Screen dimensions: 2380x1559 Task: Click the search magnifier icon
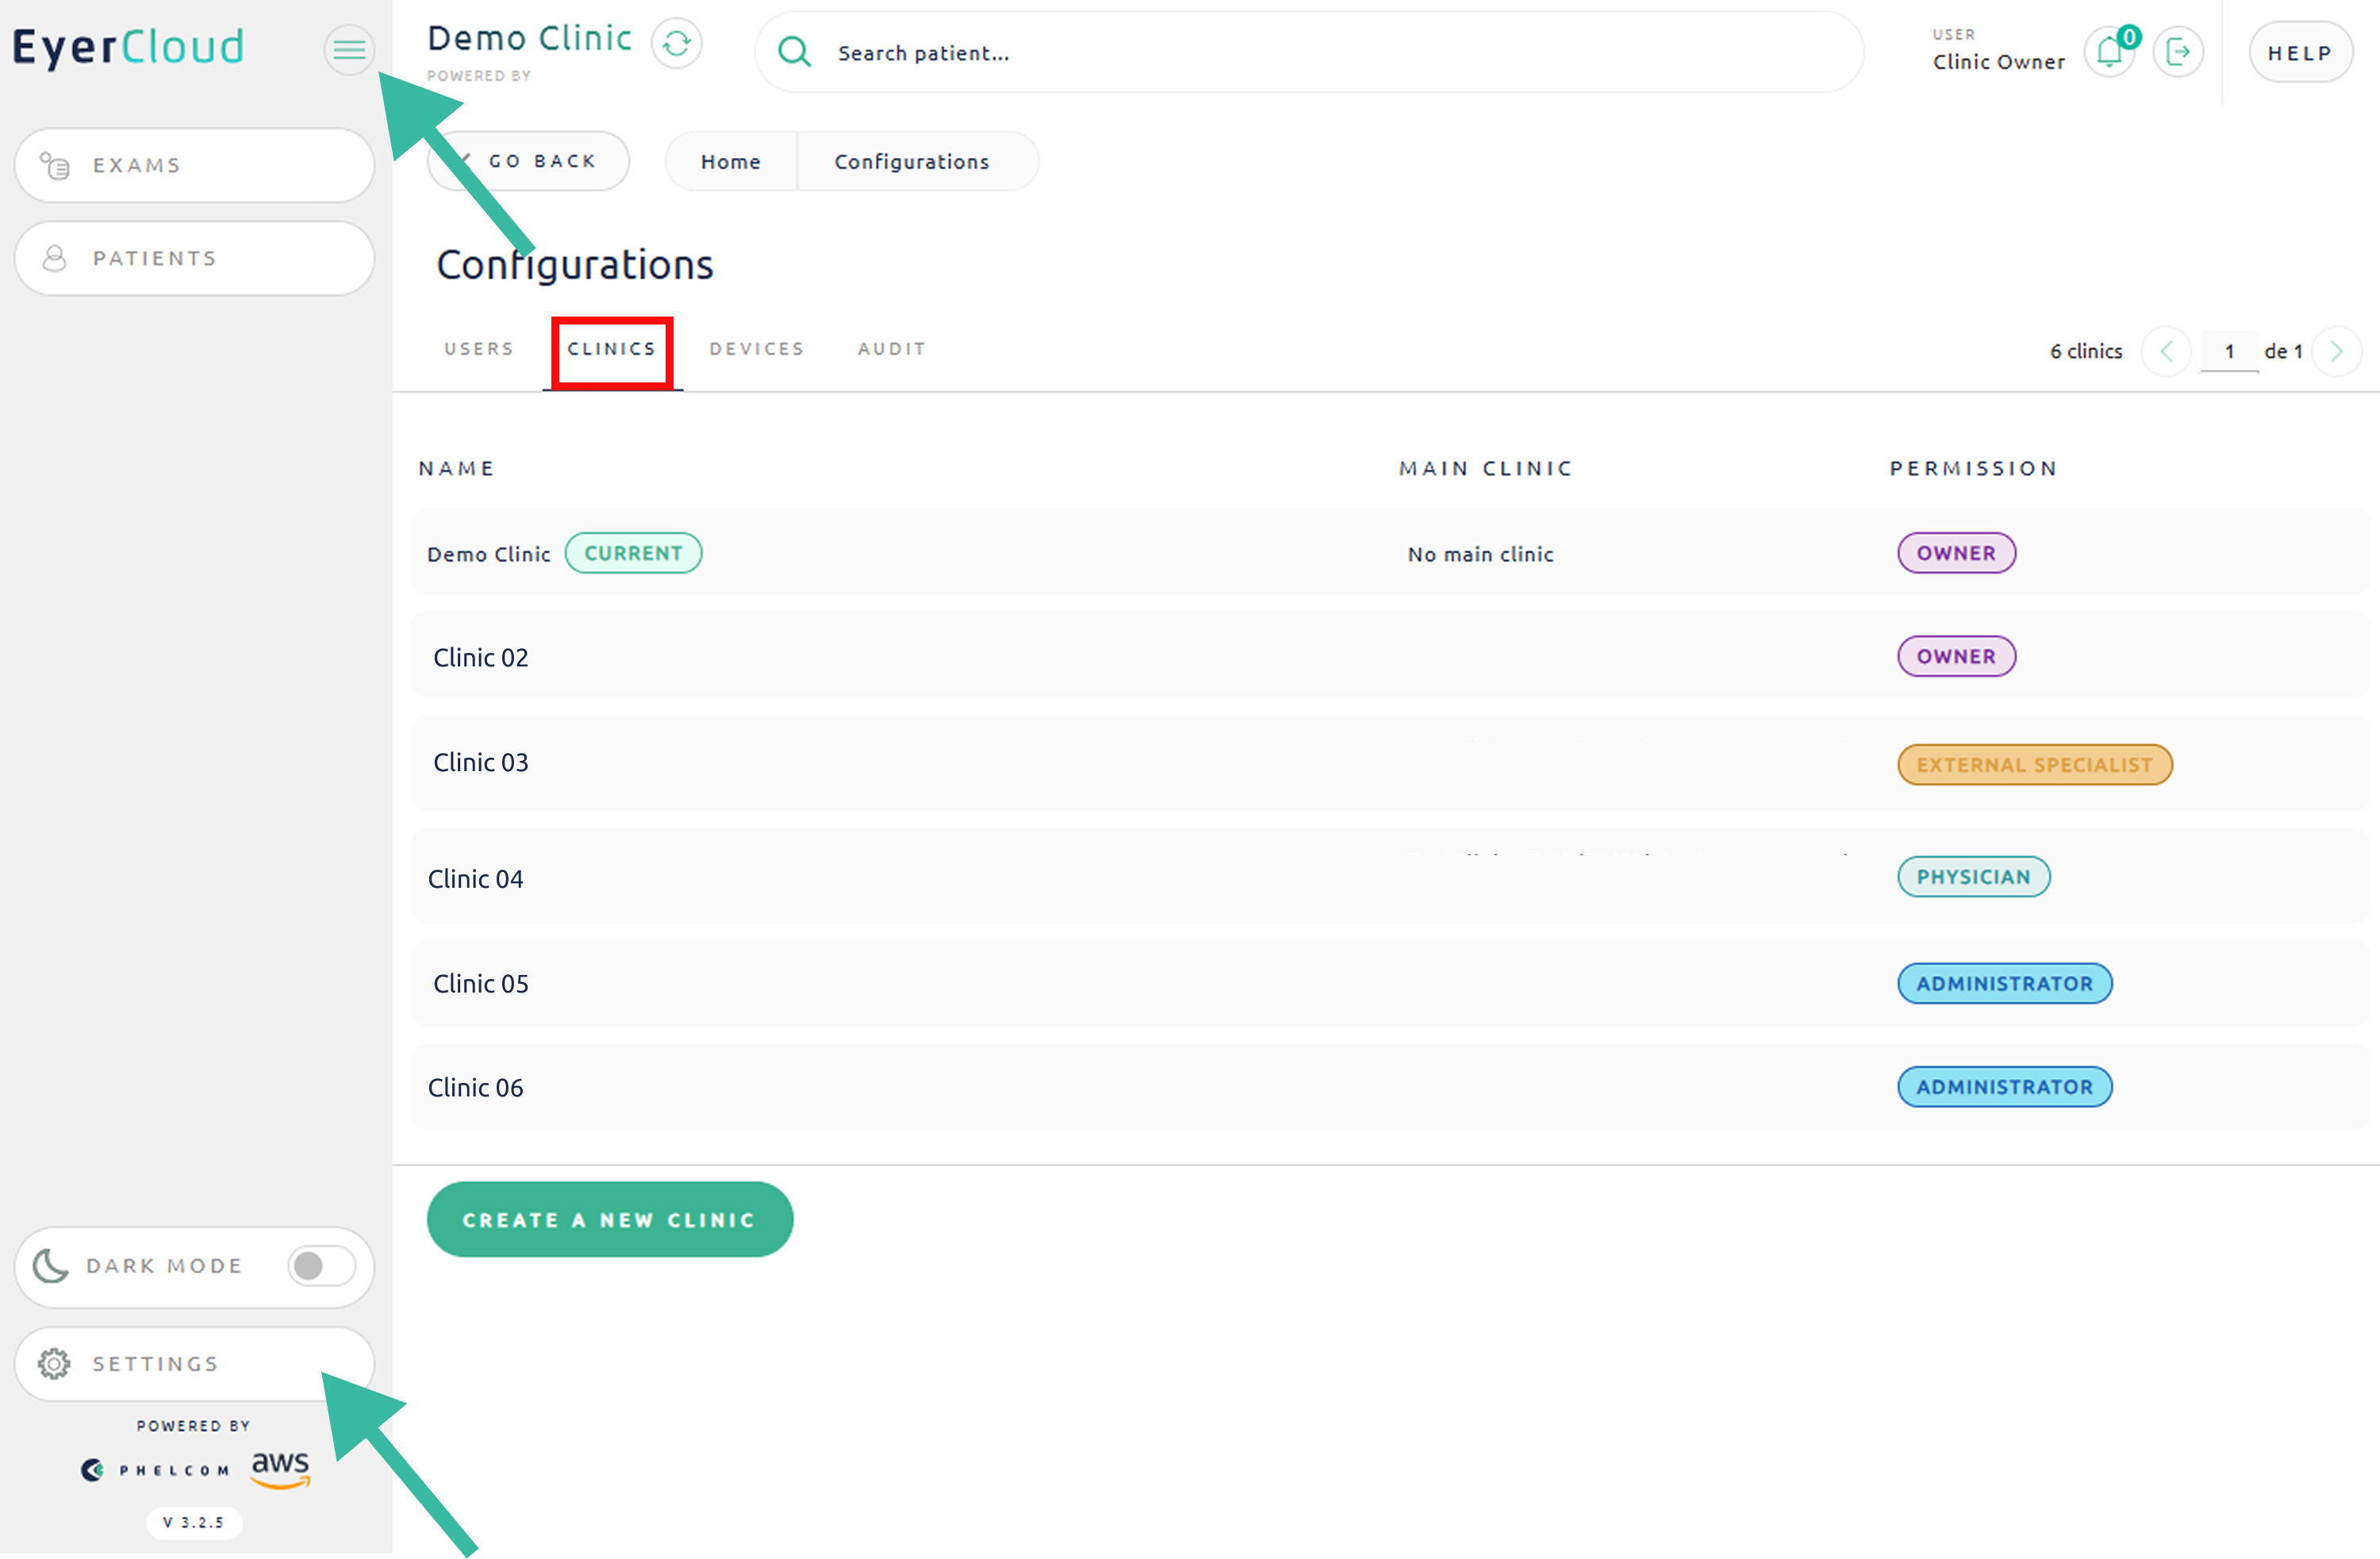click(x=794, y=51)
